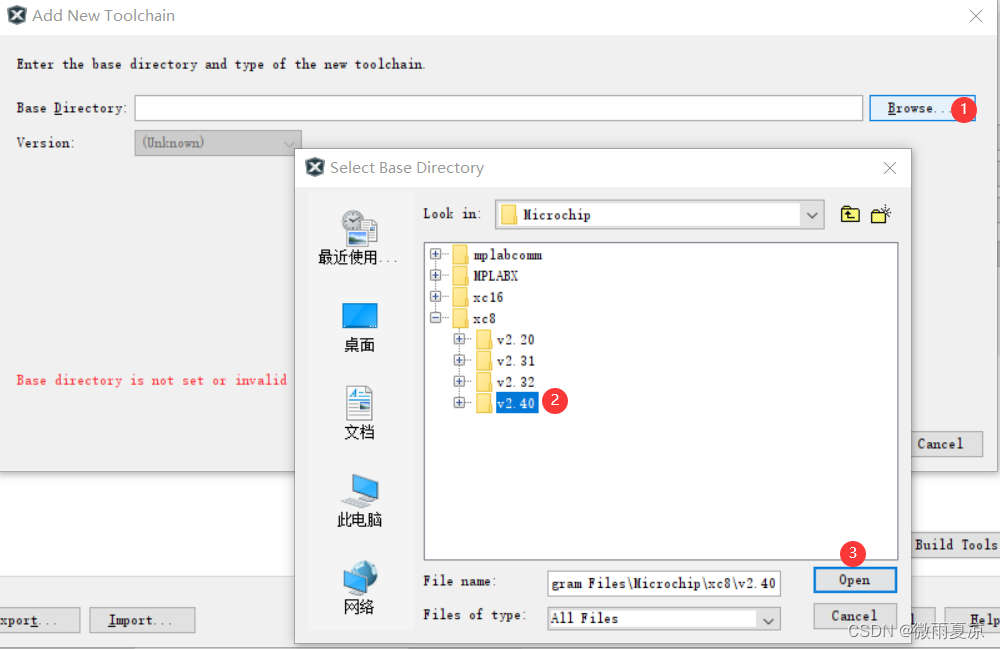The width and height of the screenshot is (1000, 649).
Task: Select the v2.20 folder name
Action: click(x=515, y=339)
